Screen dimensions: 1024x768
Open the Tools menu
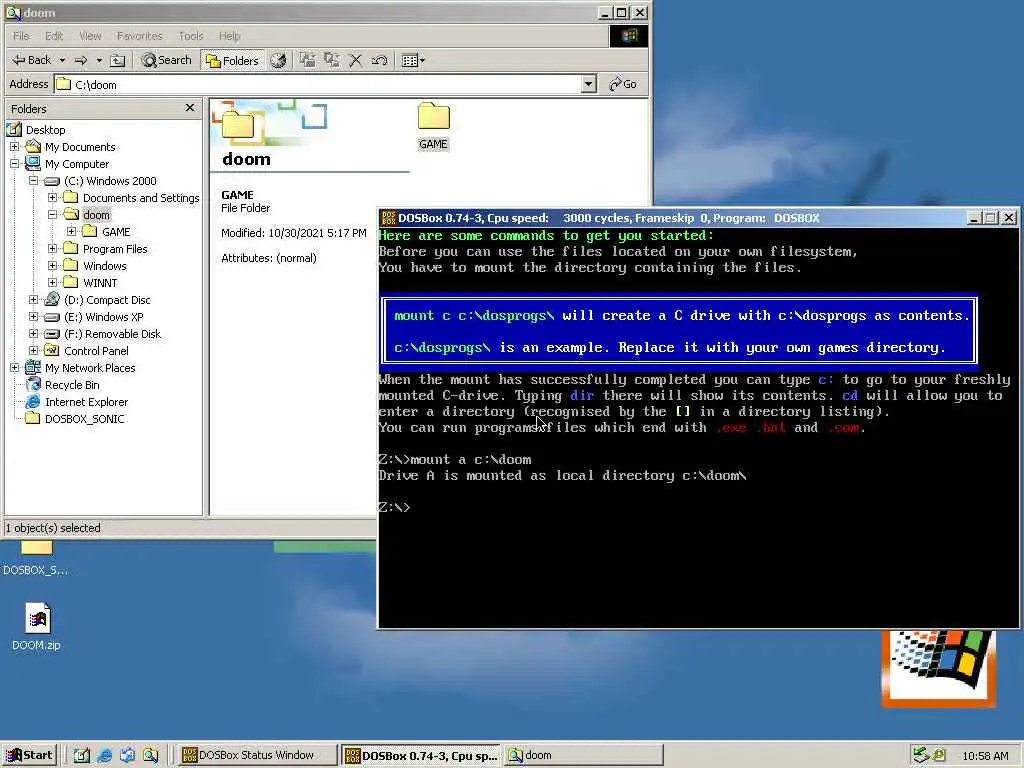[x=191, y=36]
